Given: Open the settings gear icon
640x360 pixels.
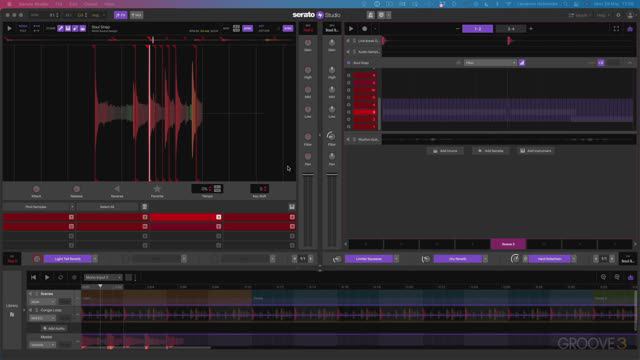Looking at the screenshot, I should pyautogui.click(x=618, y=15).
